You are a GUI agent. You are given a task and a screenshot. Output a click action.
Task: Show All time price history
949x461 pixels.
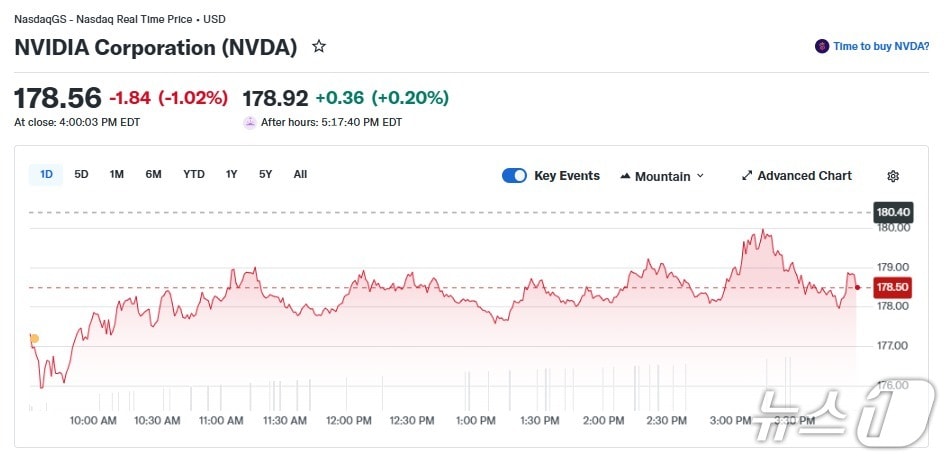[300, 175]
